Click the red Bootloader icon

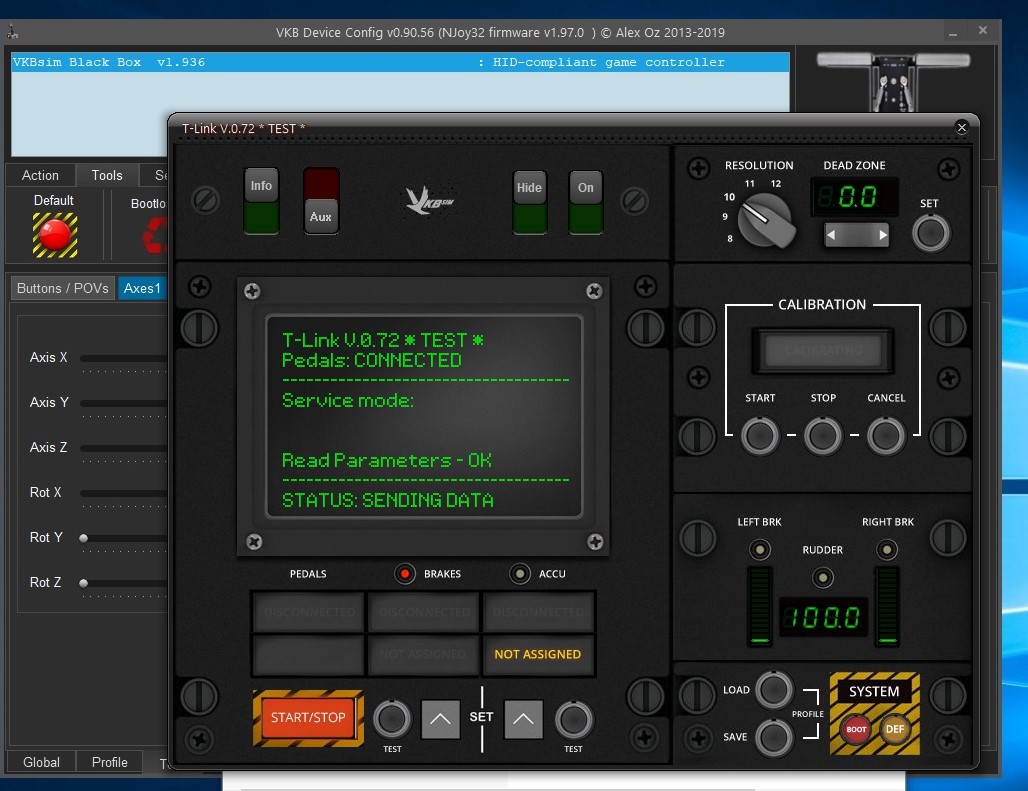155,235
